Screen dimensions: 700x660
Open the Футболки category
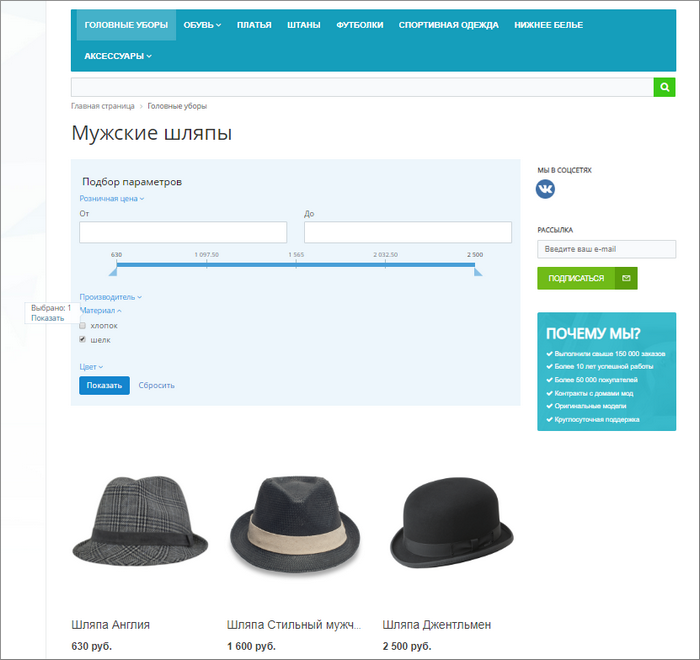(x=360, y=25)
